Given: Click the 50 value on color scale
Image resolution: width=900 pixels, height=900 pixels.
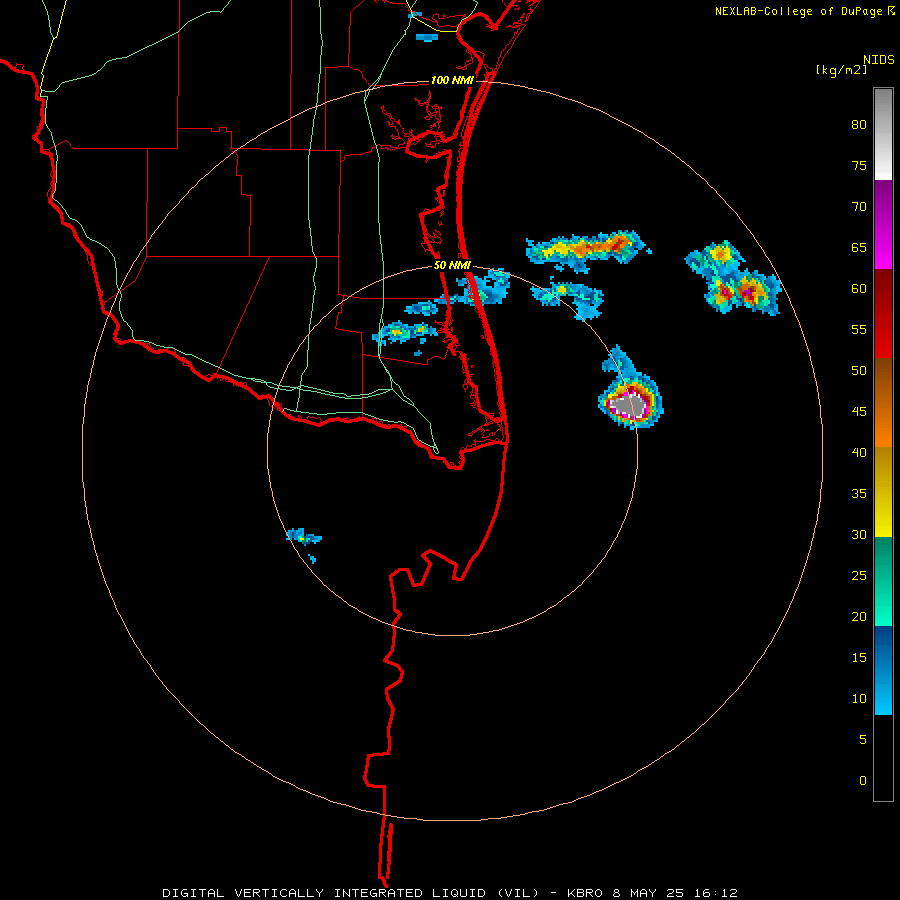Looking at the screenshot, I should tap(859, 371).
